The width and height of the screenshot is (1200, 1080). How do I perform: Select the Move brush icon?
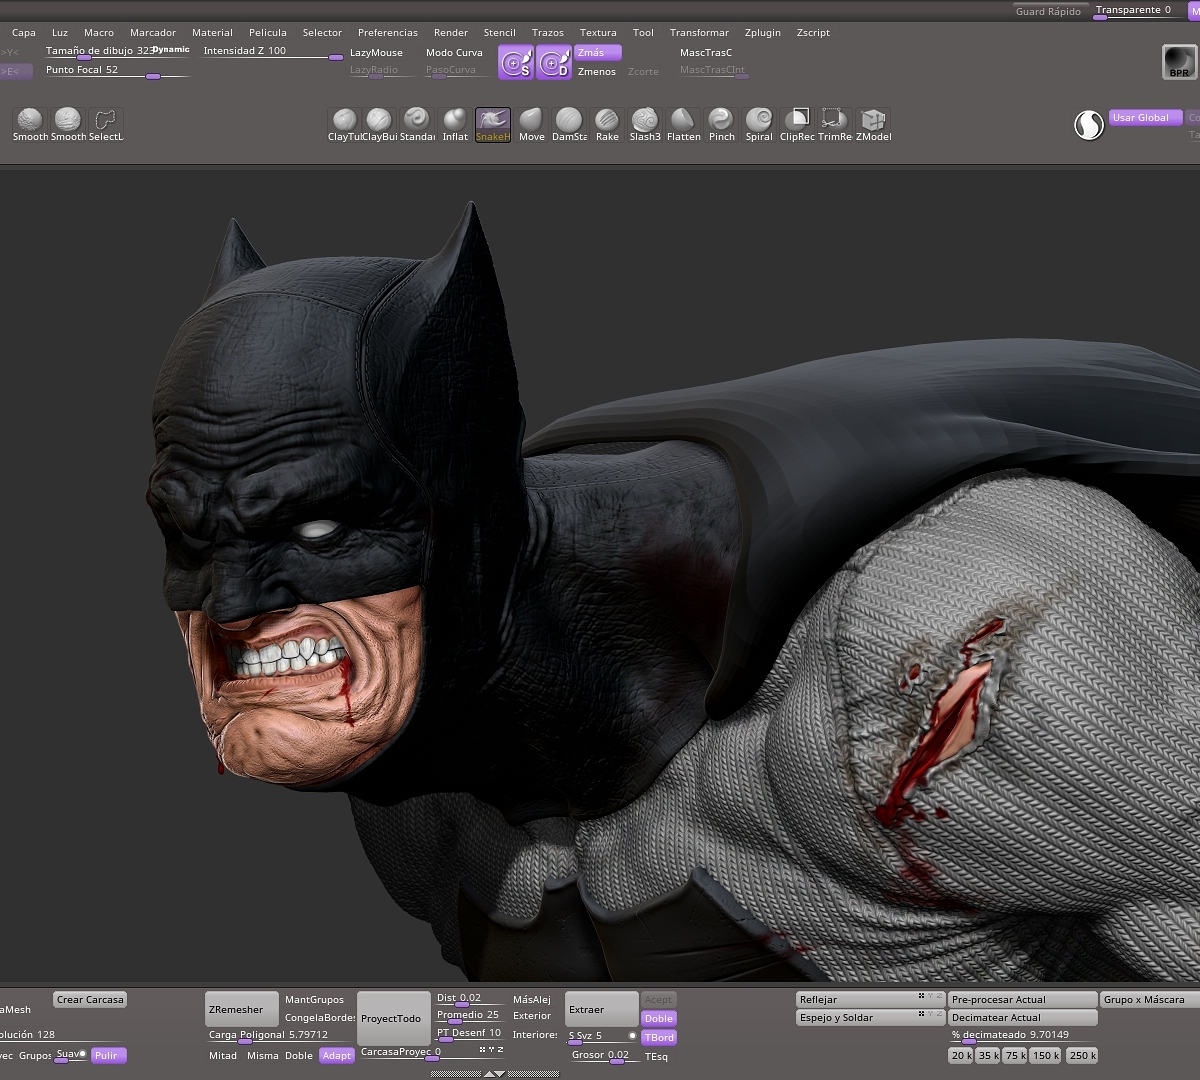[532, 121]
